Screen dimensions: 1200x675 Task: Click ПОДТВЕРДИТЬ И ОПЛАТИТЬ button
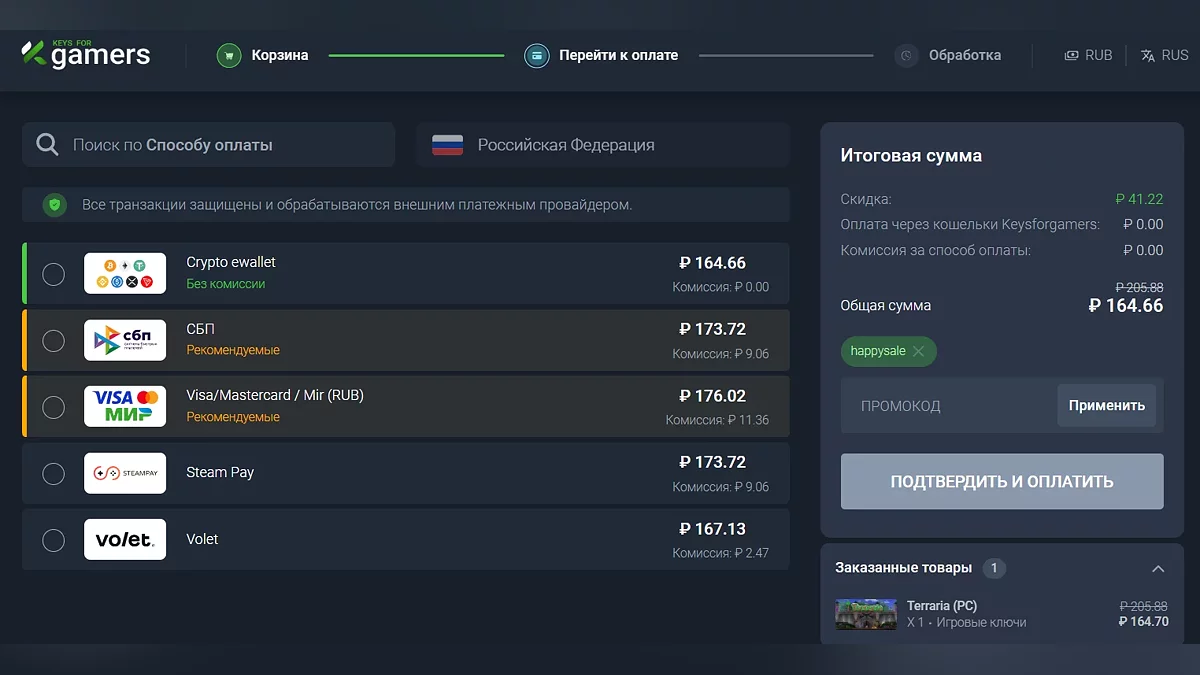1001,482
